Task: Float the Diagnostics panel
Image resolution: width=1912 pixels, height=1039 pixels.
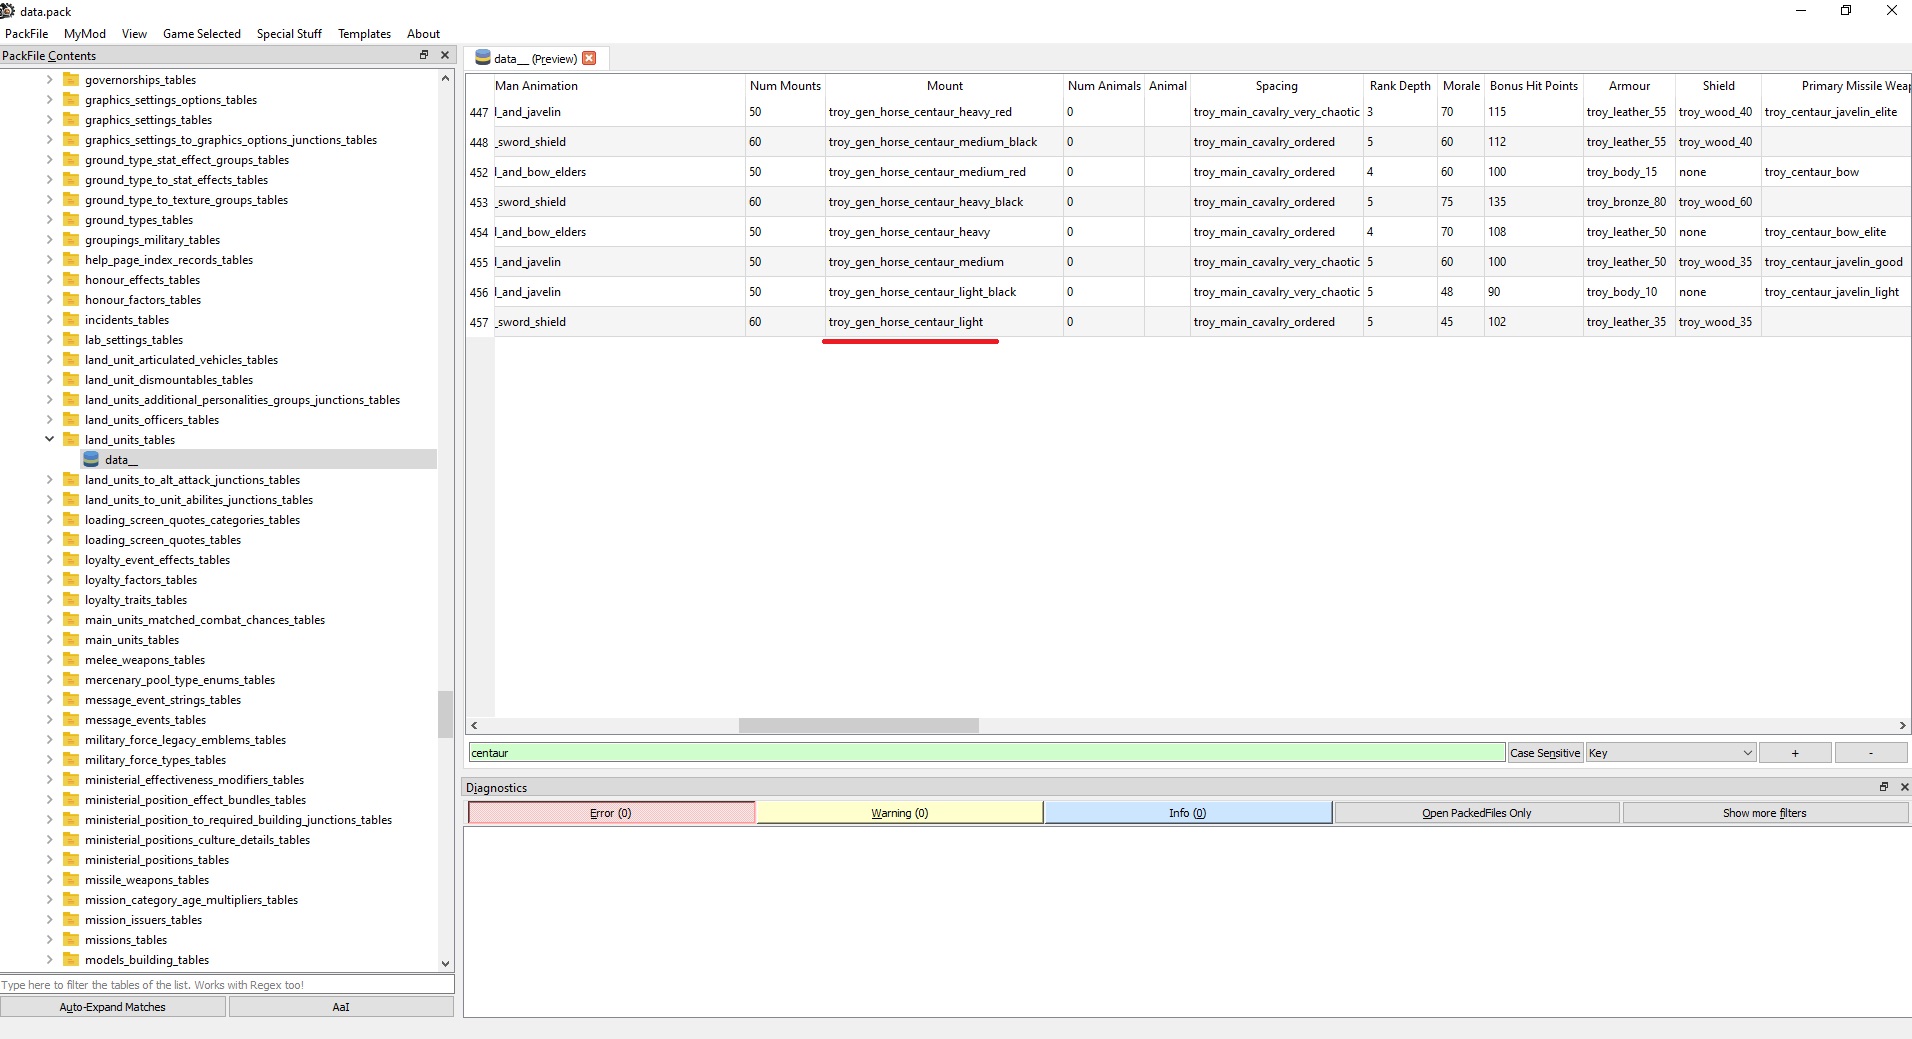Action: (1884, 787)
